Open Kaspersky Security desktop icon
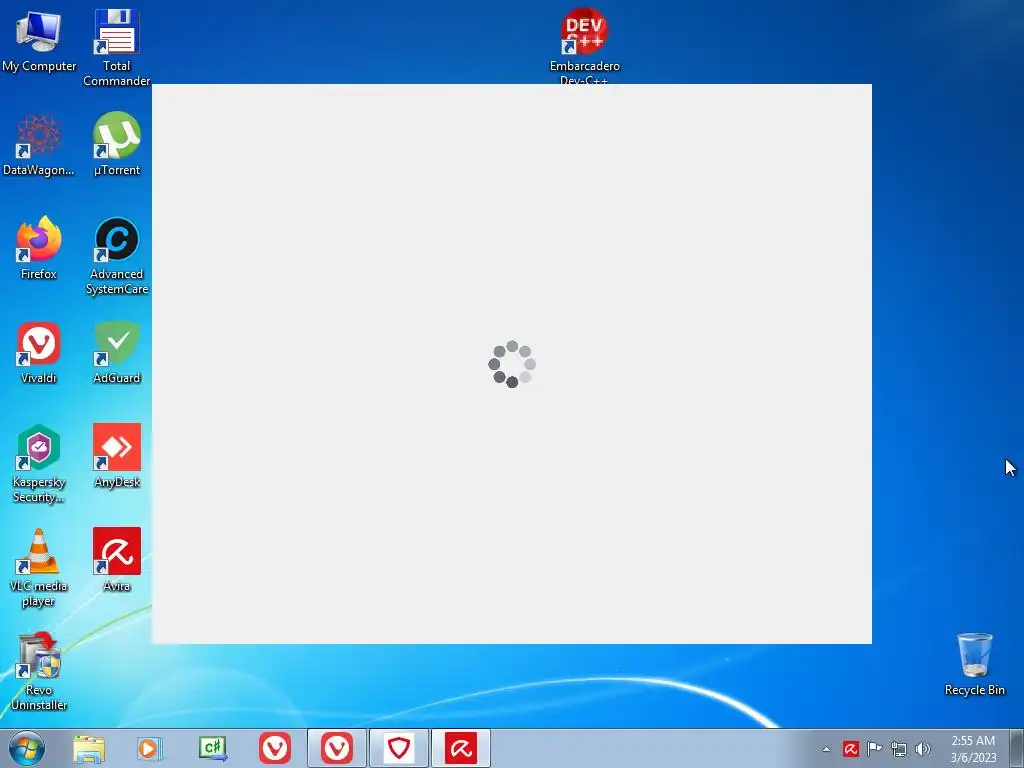The image size is (1024, 768). point(39,464)
